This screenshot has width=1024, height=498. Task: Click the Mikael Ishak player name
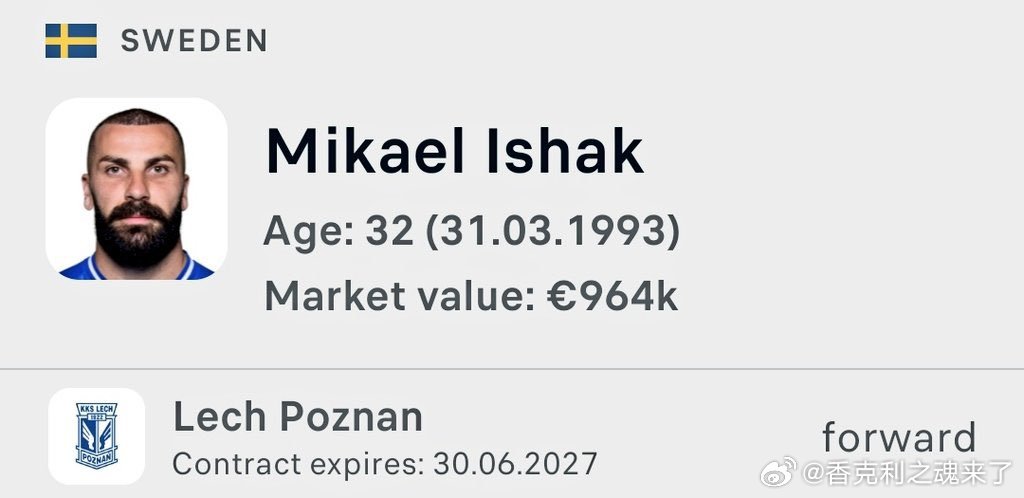click(455, 151)
